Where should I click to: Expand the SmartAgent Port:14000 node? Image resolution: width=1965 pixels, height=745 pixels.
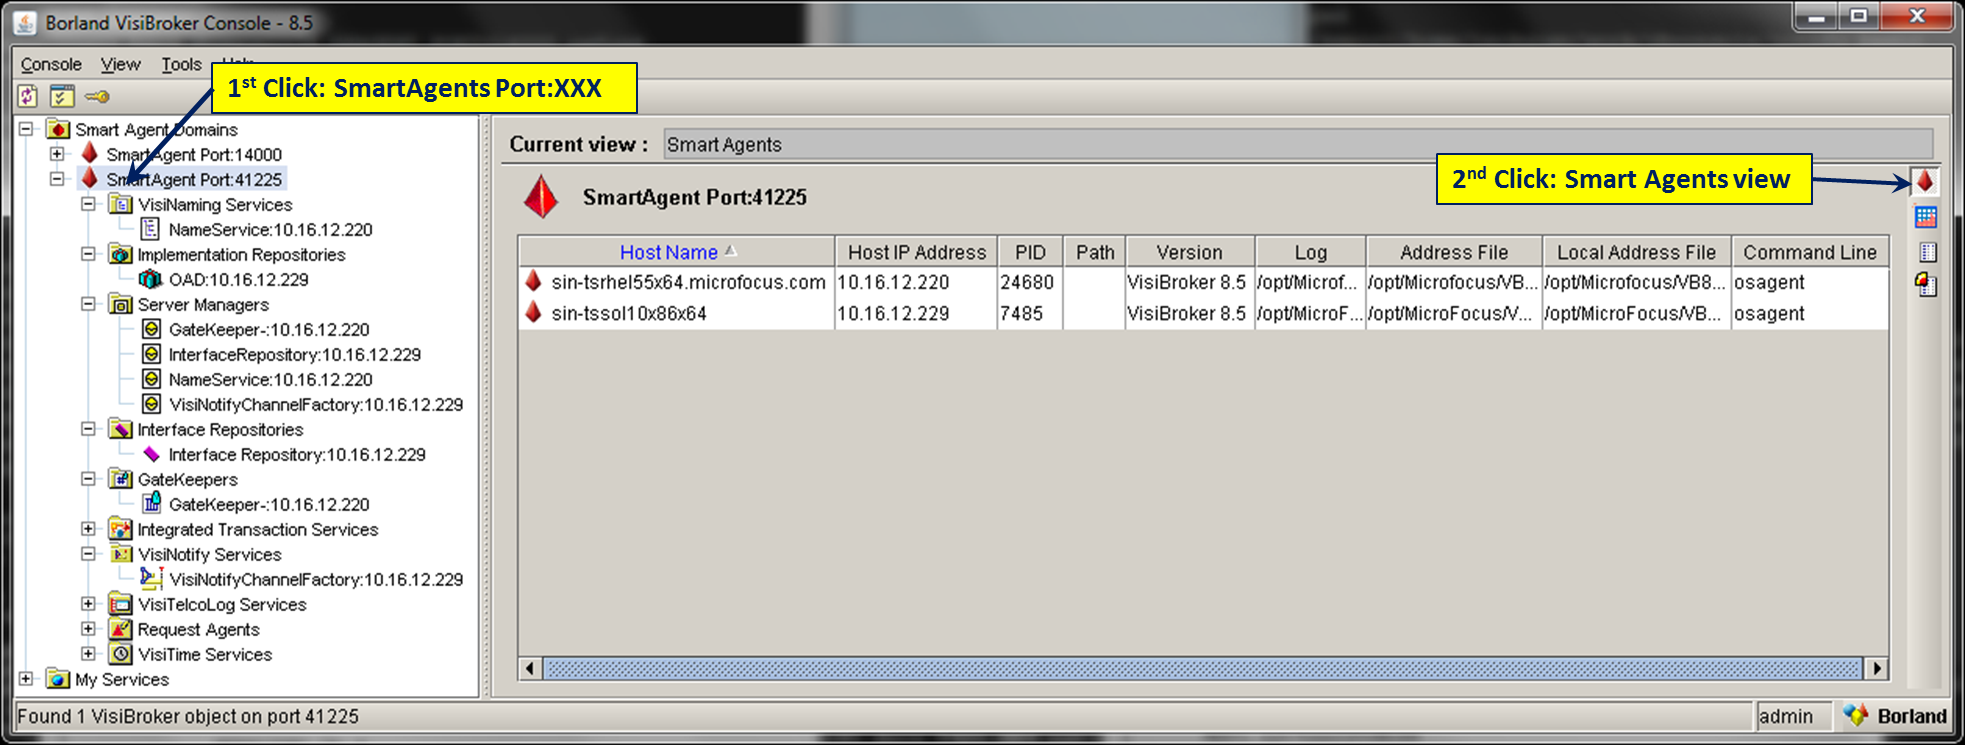point(57,154)
